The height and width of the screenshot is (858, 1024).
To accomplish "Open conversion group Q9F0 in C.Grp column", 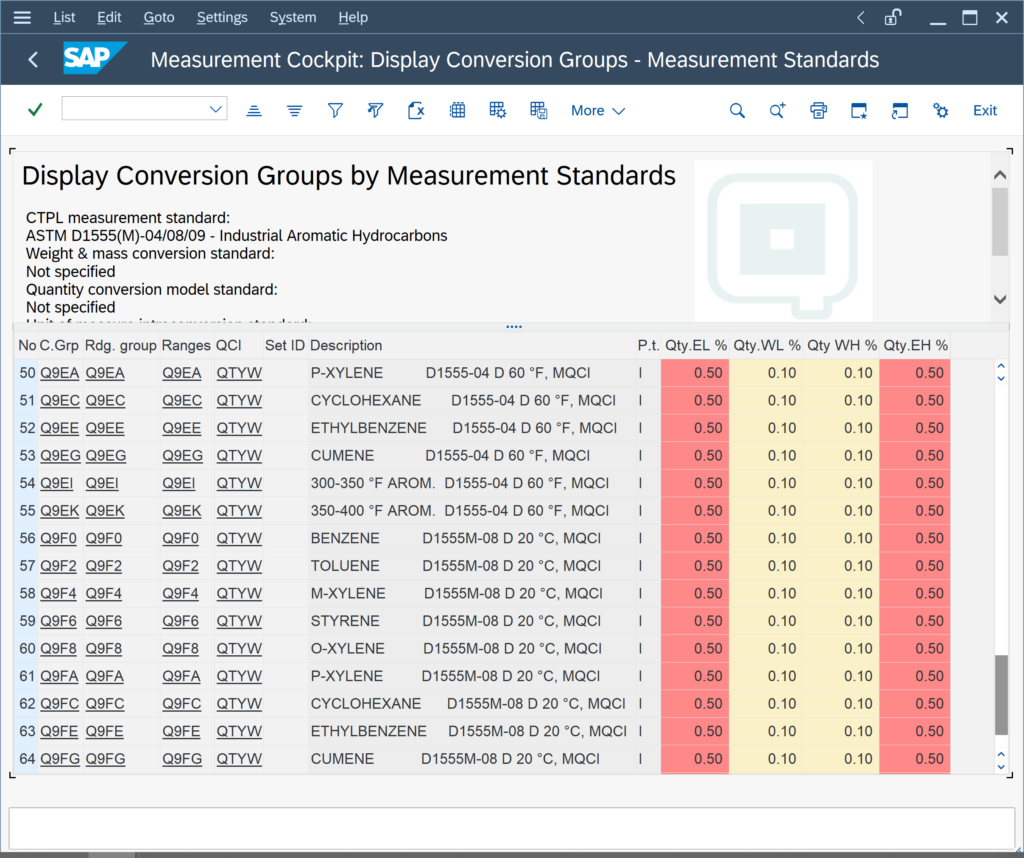I will pos(58,538).
